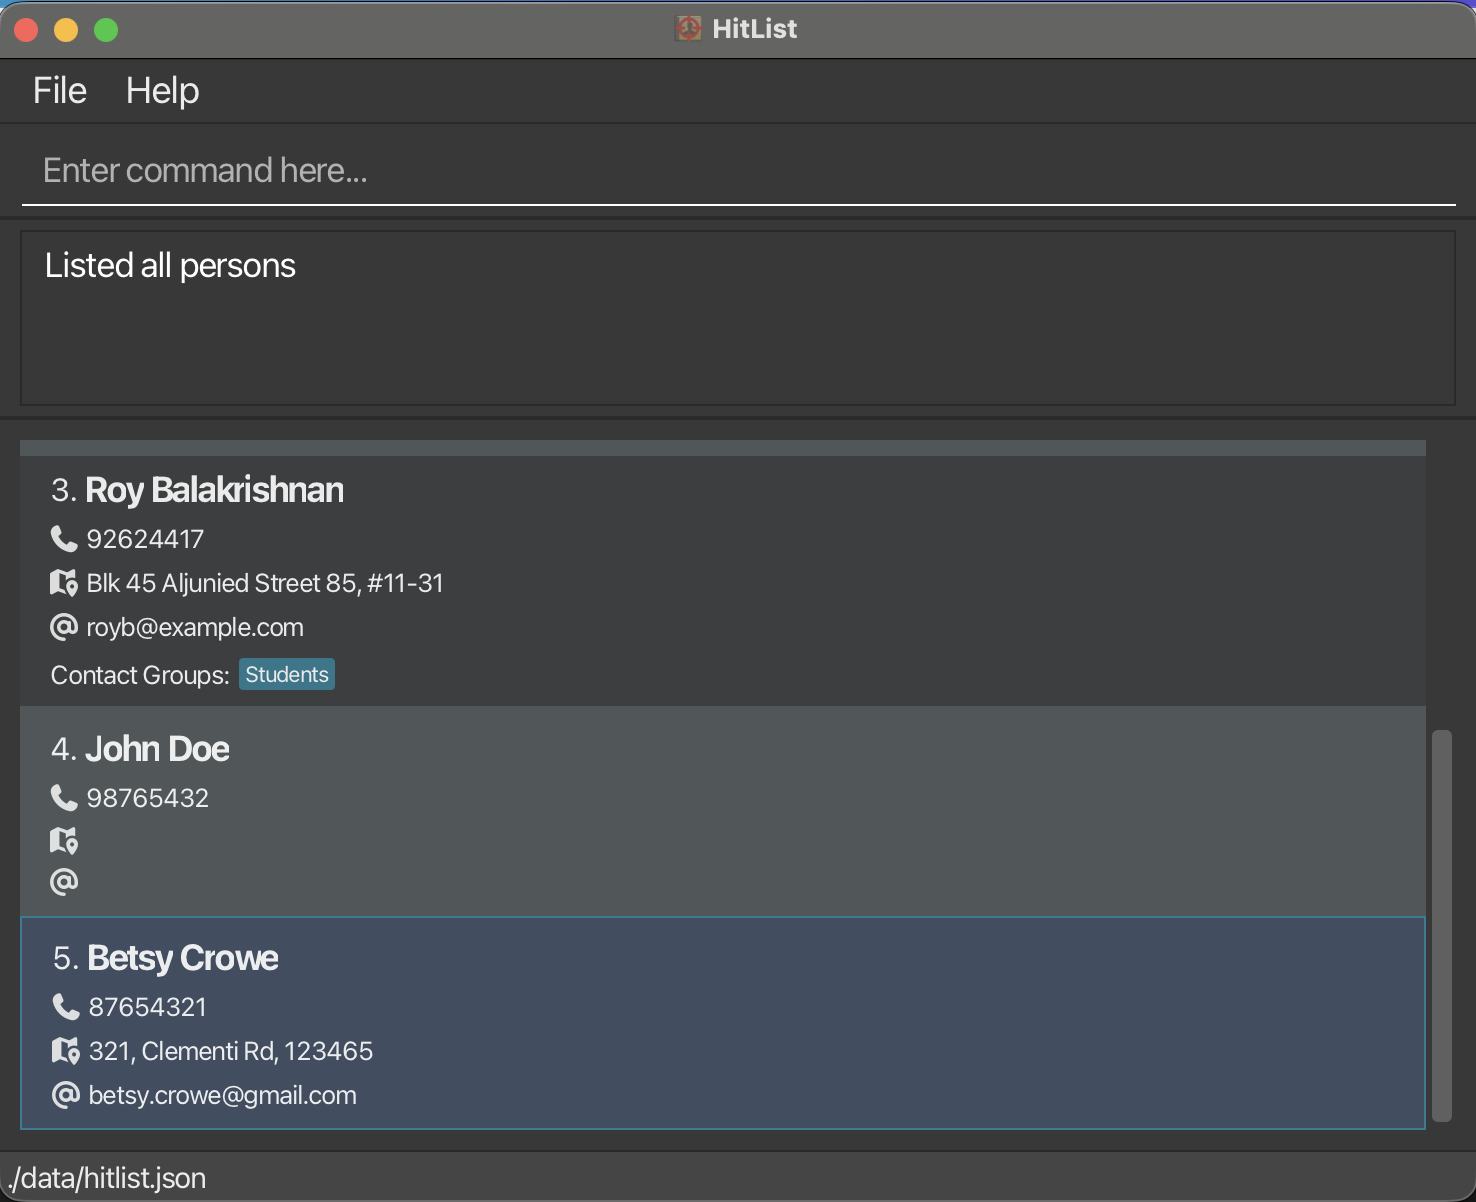The image size is (1476, 1202).
Task: Click map icon next to Aljunied Street address
Action: tap(64, 583)
